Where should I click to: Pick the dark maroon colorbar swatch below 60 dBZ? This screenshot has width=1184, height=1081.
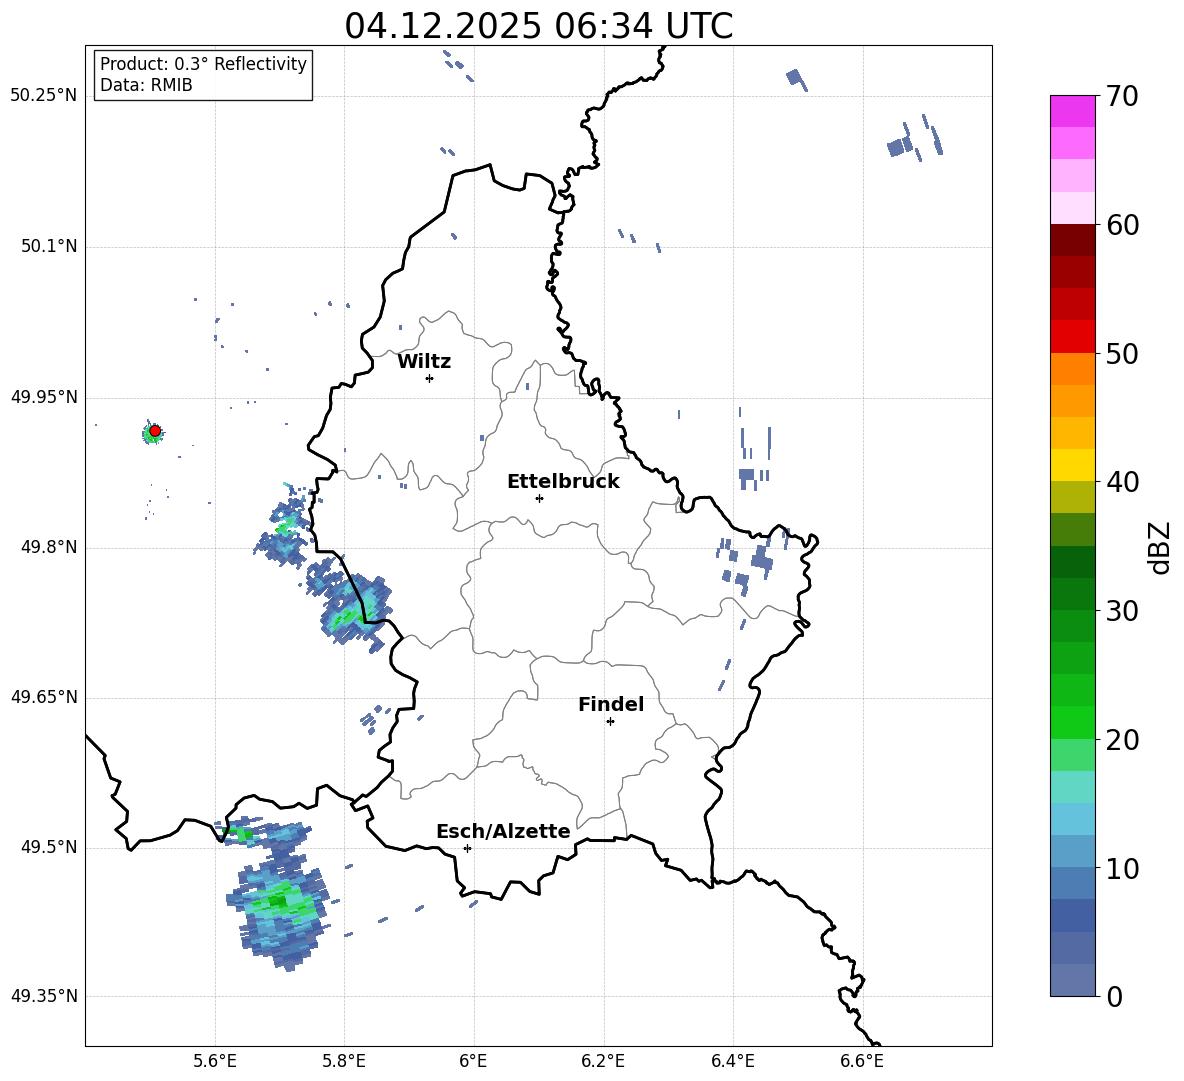click(x=1073, y=240)
